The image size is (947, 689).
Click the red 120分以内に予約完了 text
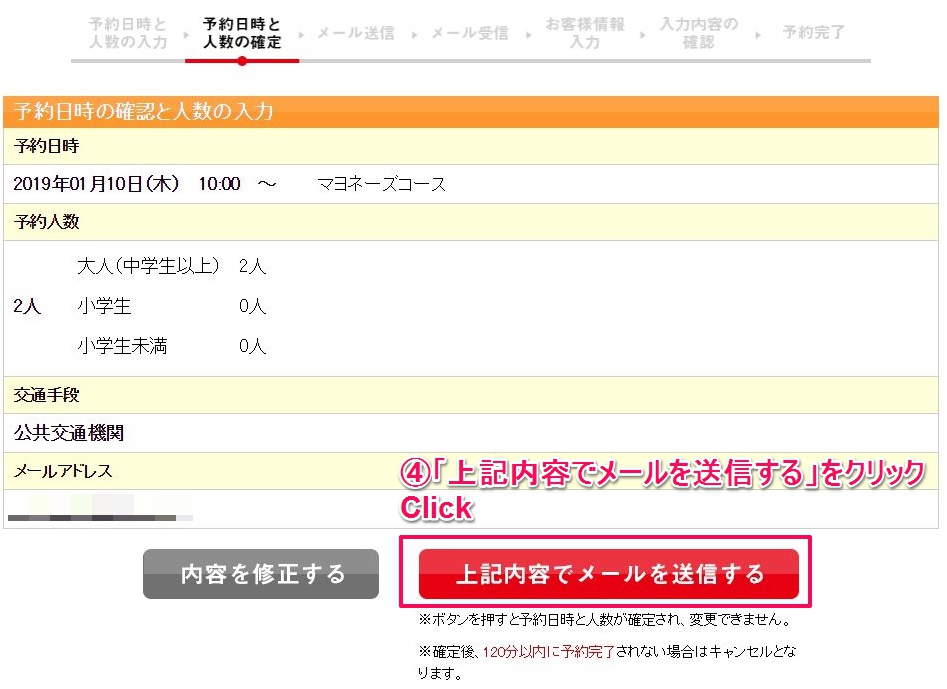click(549, 652)
